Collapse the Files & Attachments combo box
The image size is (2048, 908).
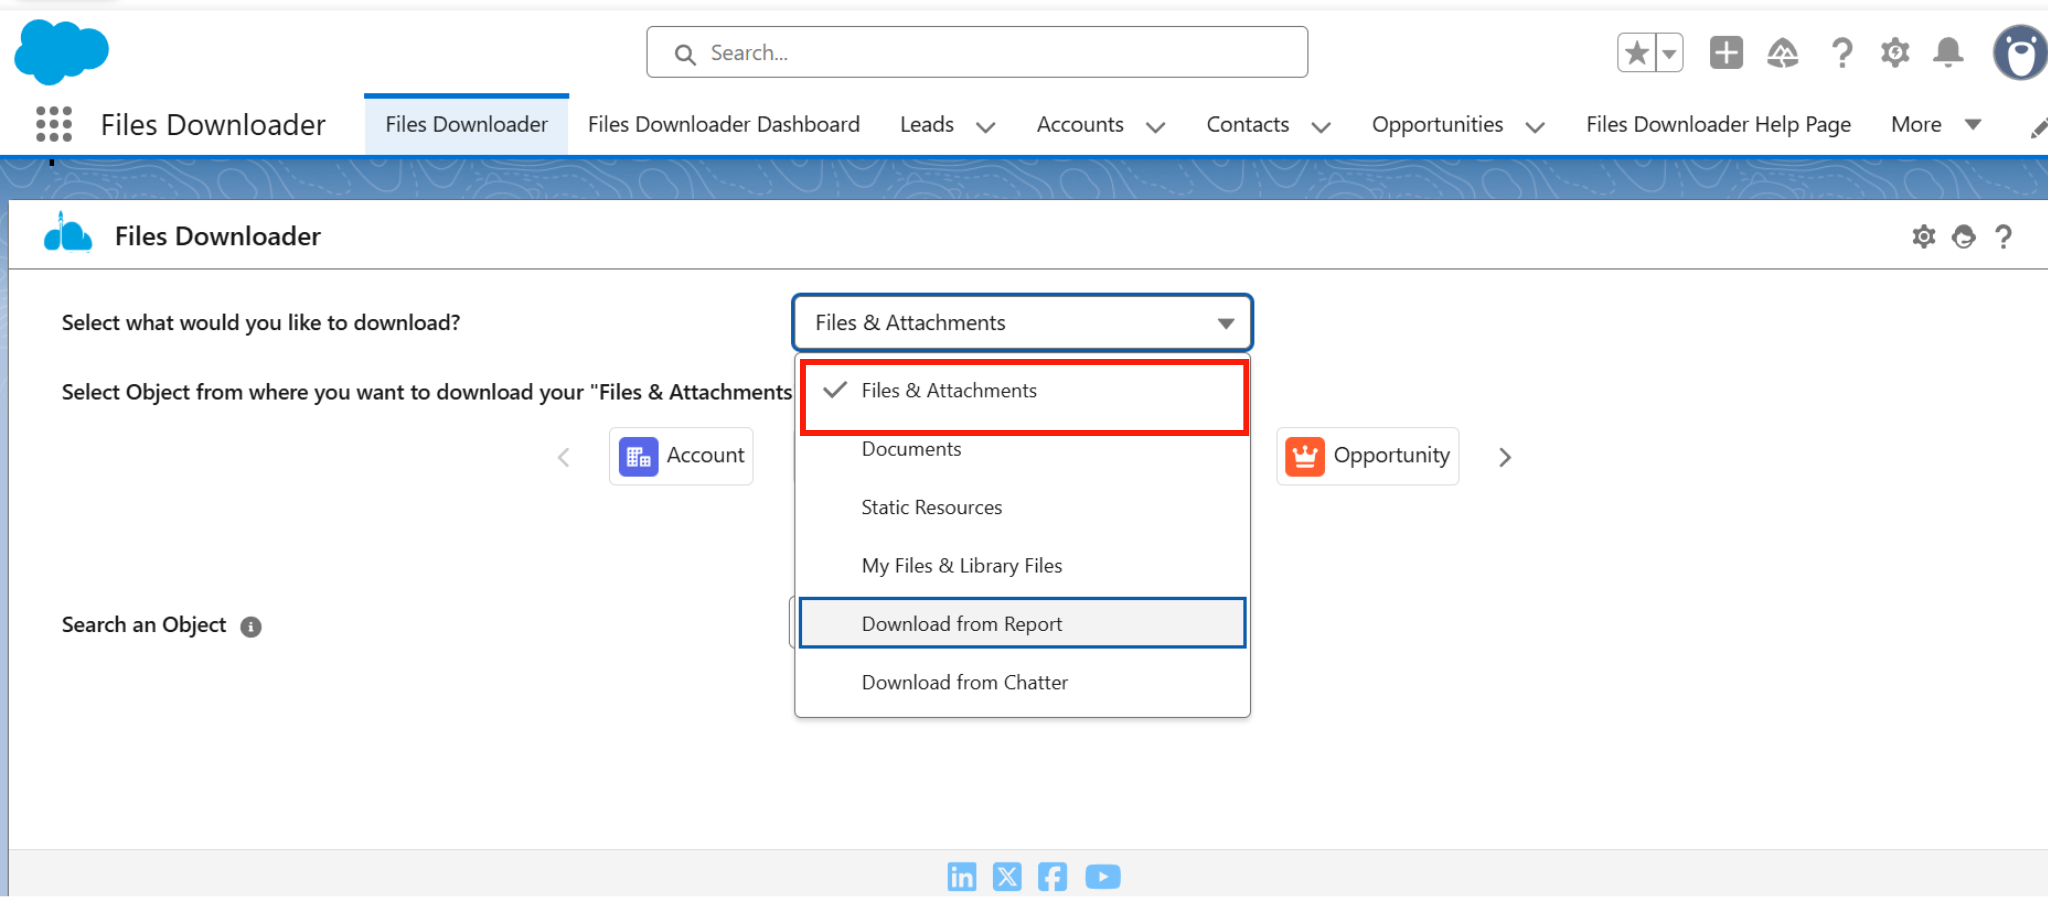(1022, 322)
